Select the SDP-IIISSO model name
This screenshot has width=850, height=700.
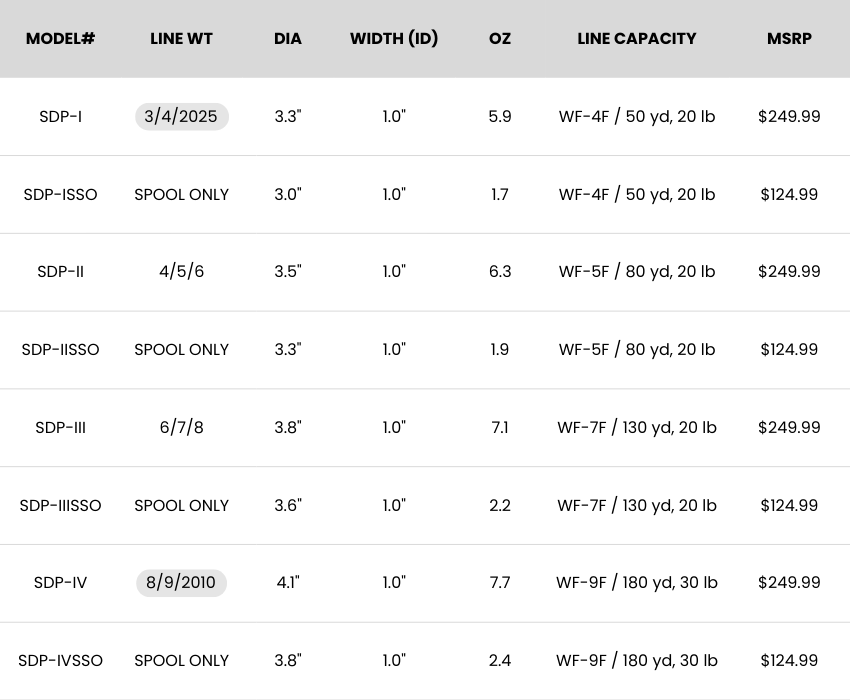(60, 506)
